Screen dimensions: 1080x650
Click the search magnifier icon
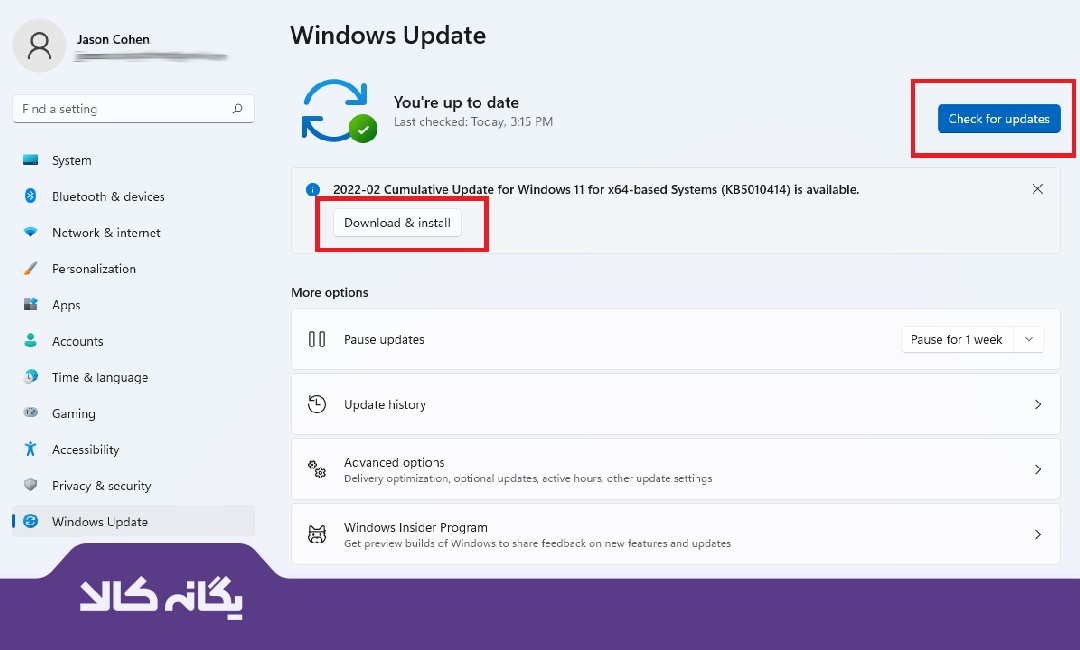238,109
